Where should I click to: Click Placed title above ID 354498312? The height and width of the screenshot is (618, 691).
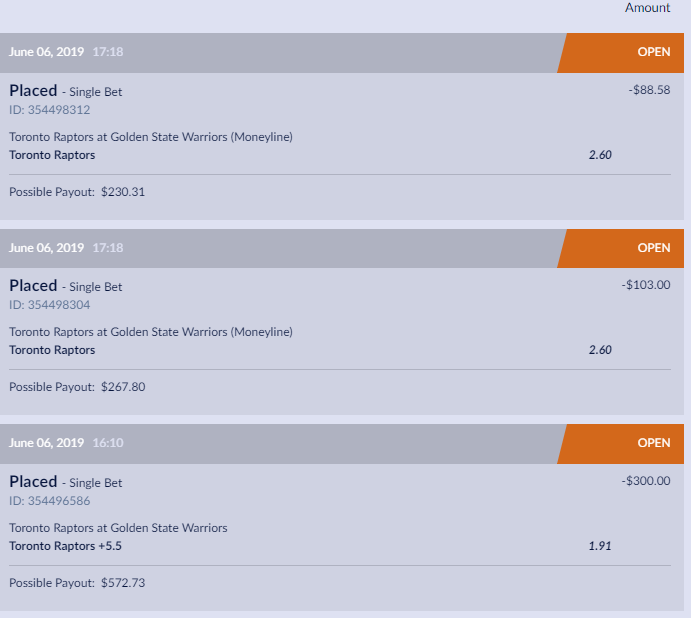[x=33, y=91]
